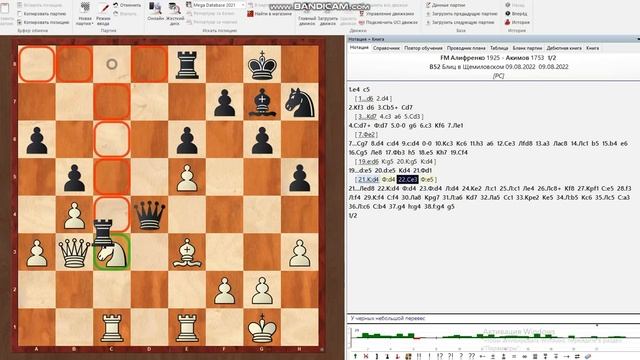Viewport: 640px width, 360px height.
Task: Select variation move 19.e:d6 in notation
Action: click(x=368, y=162)
